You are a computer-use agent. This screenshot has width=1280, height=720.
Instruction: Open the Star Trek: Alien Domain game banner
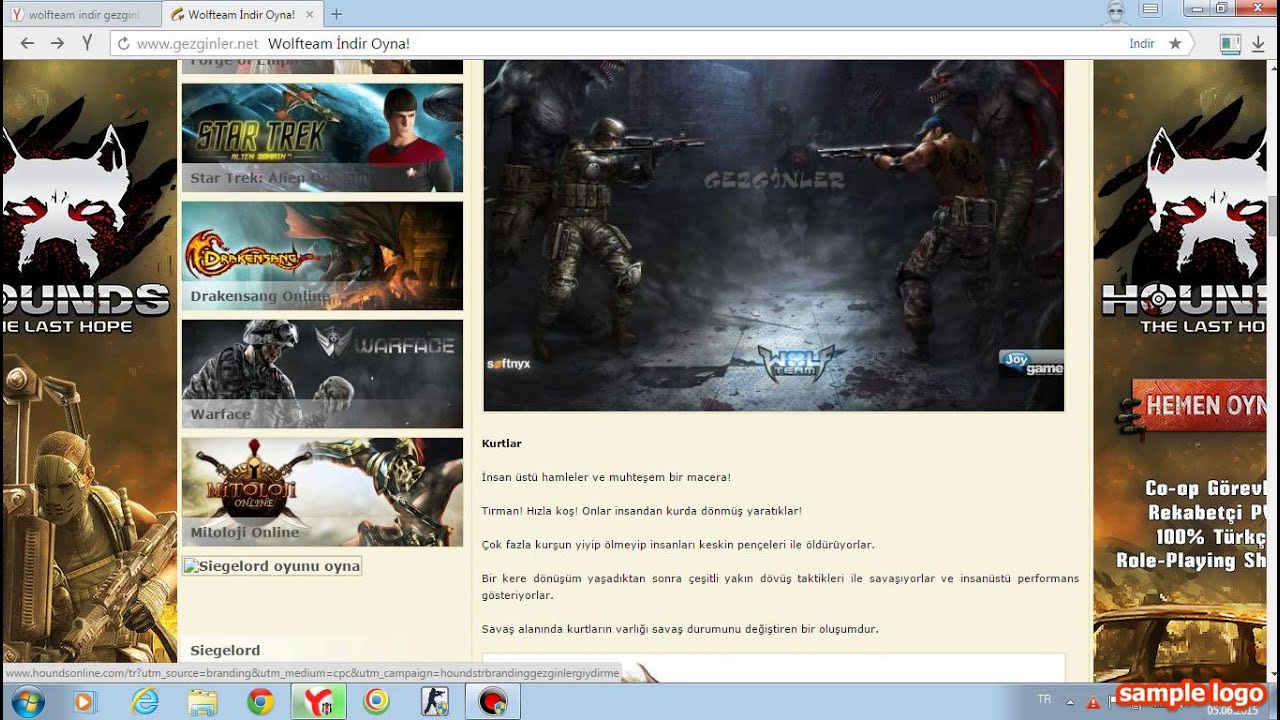pyautogui.click(x=322, y=137)
